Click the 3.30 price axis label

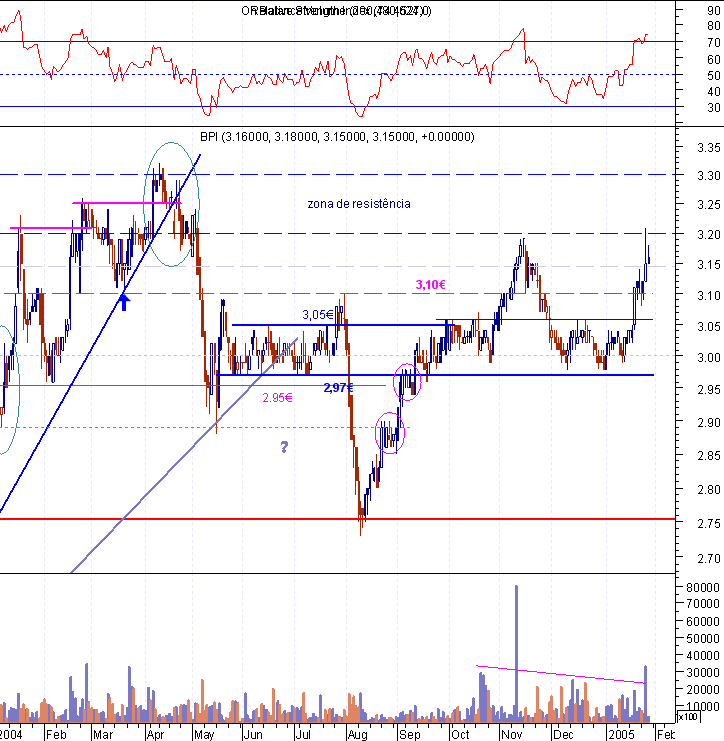click(x=708, y=176)
